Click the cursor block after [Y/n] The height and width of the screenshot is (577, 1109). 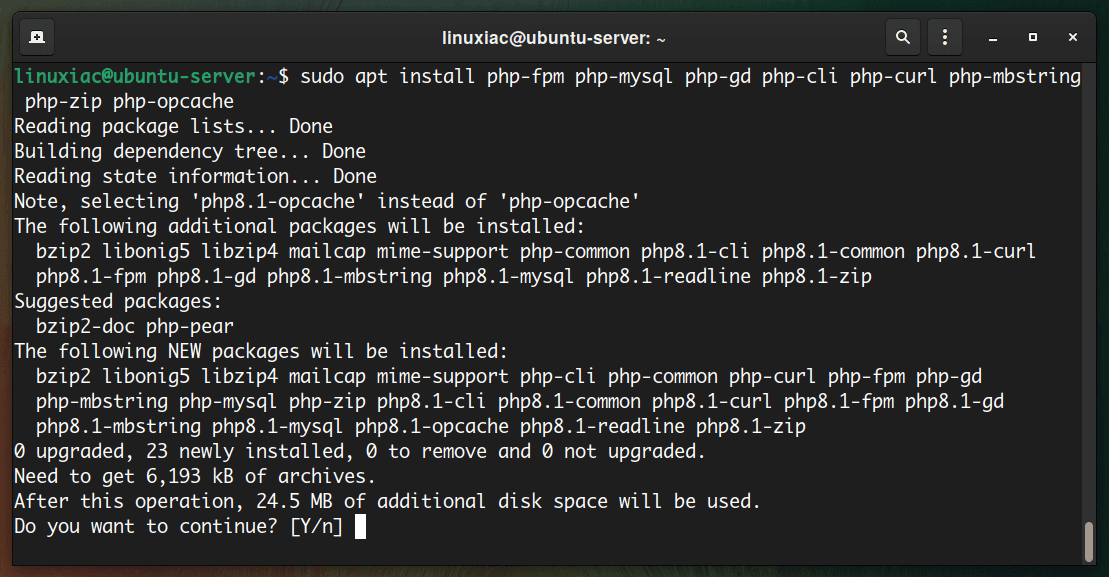tap(360, 527)
